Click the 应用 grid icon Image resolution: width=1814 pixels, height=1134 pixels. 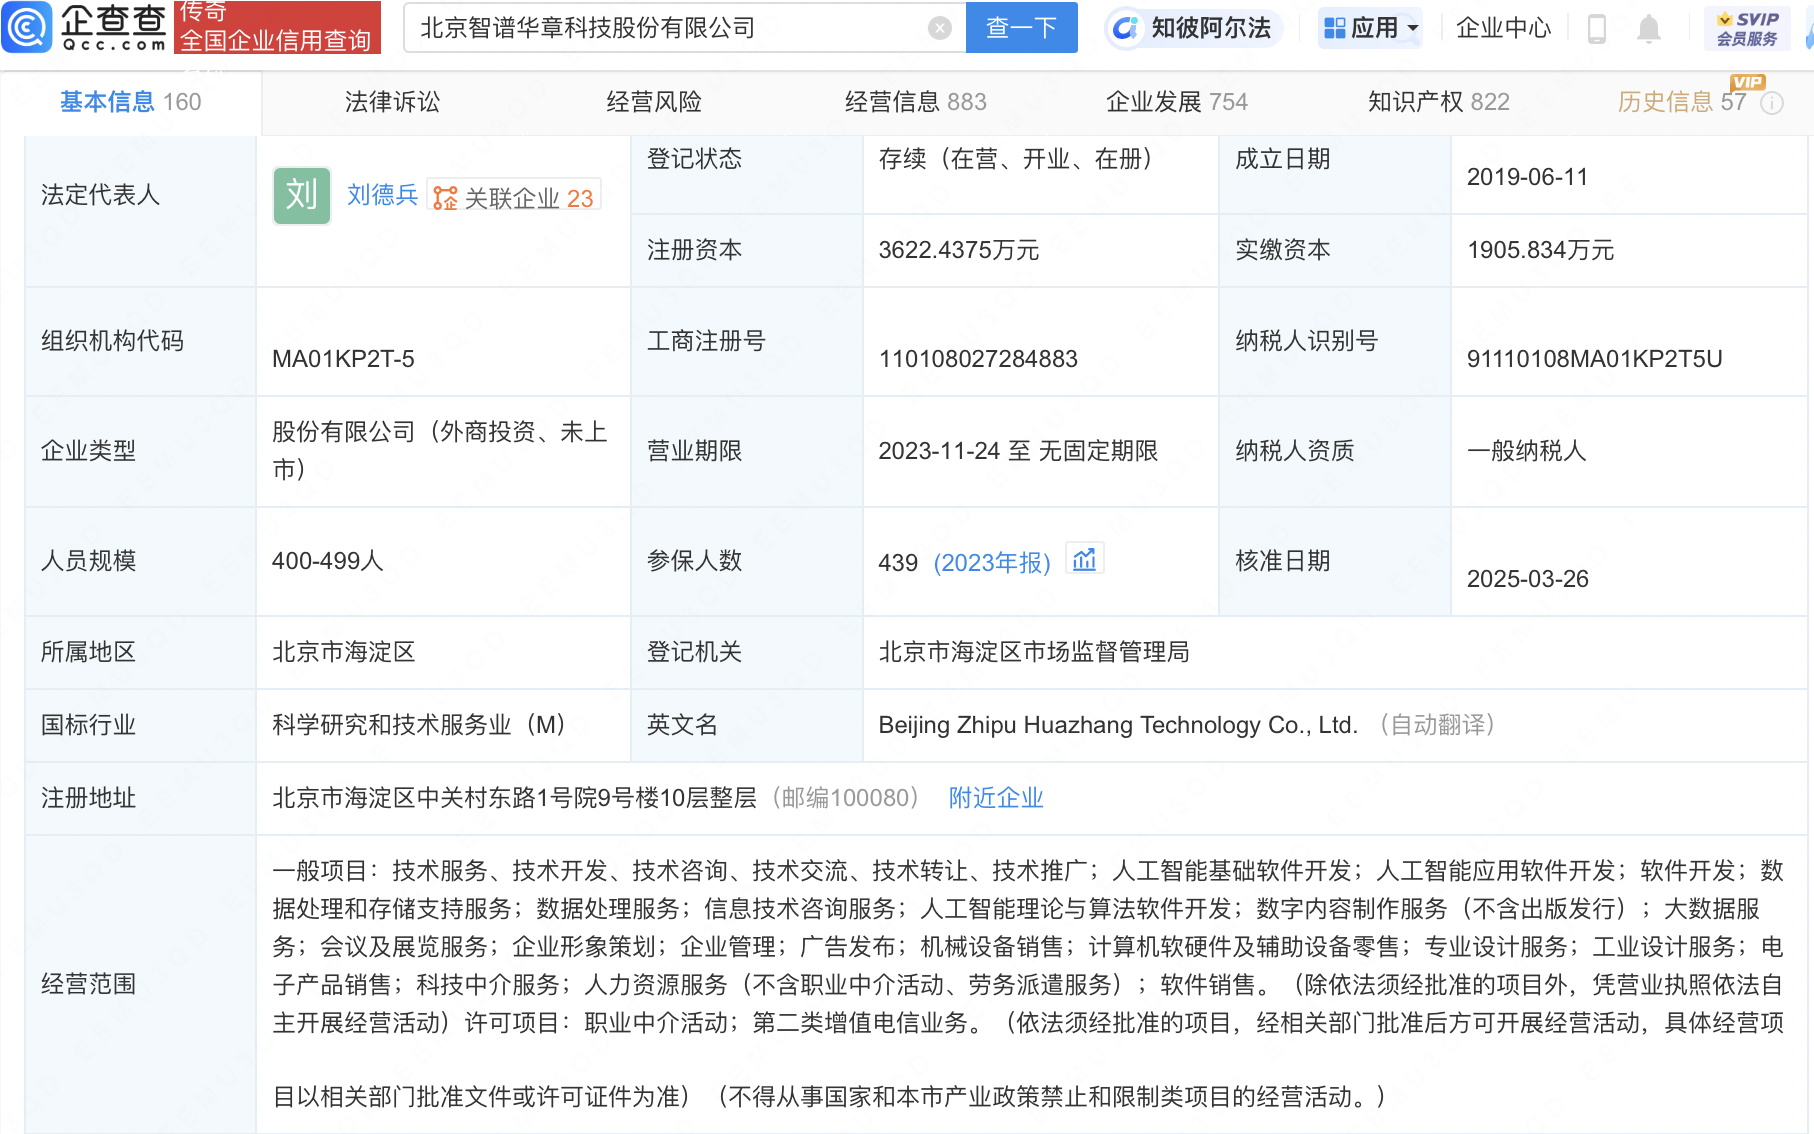coord(1334,28)
